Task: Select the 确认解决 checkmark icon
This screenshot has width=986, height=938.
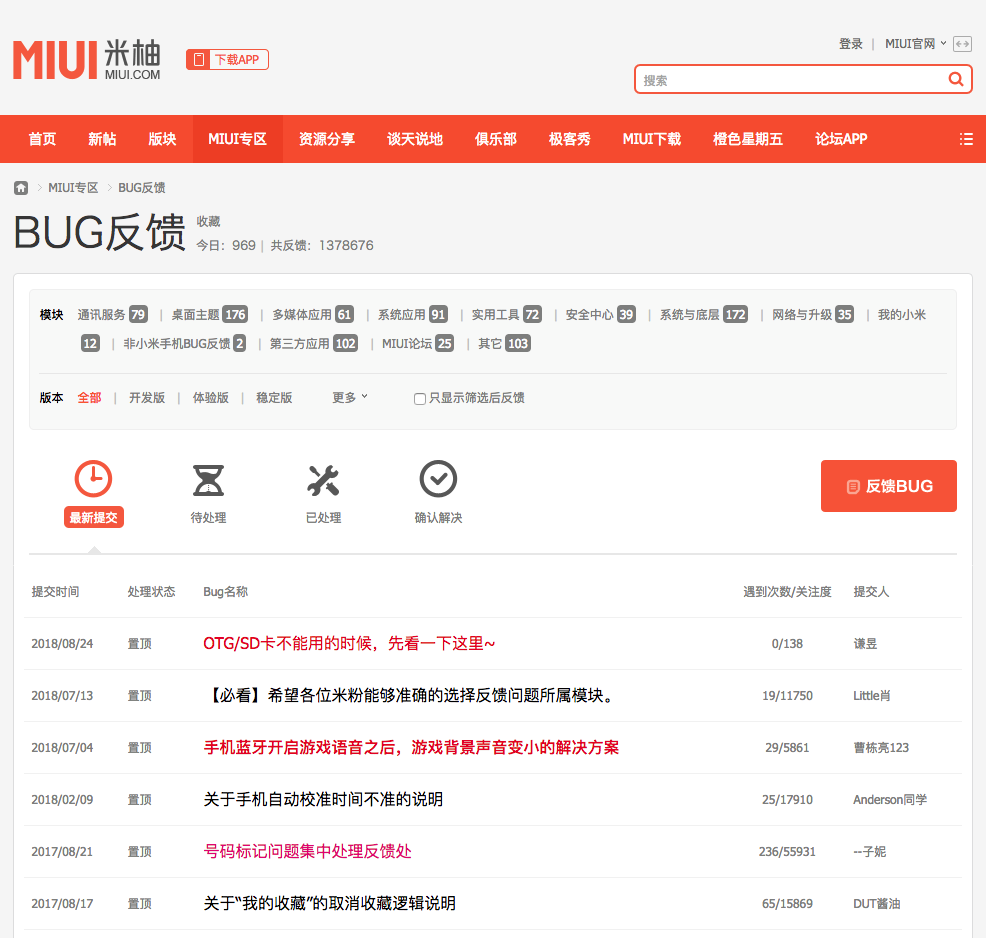Action: (x=438, y=479)
